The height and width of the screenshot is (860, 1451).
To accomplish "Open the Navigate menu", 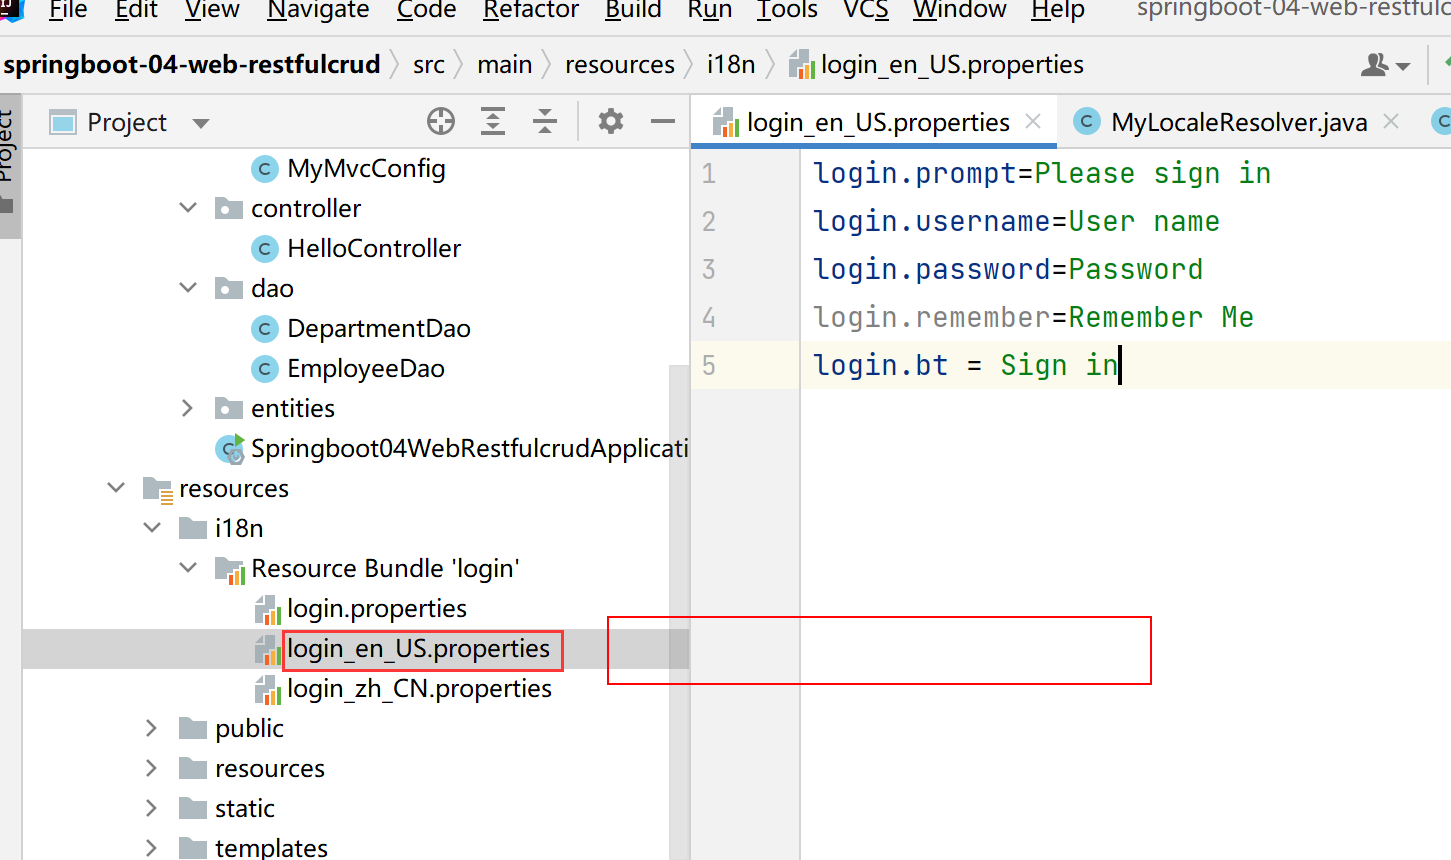I will tap(318, 10).
